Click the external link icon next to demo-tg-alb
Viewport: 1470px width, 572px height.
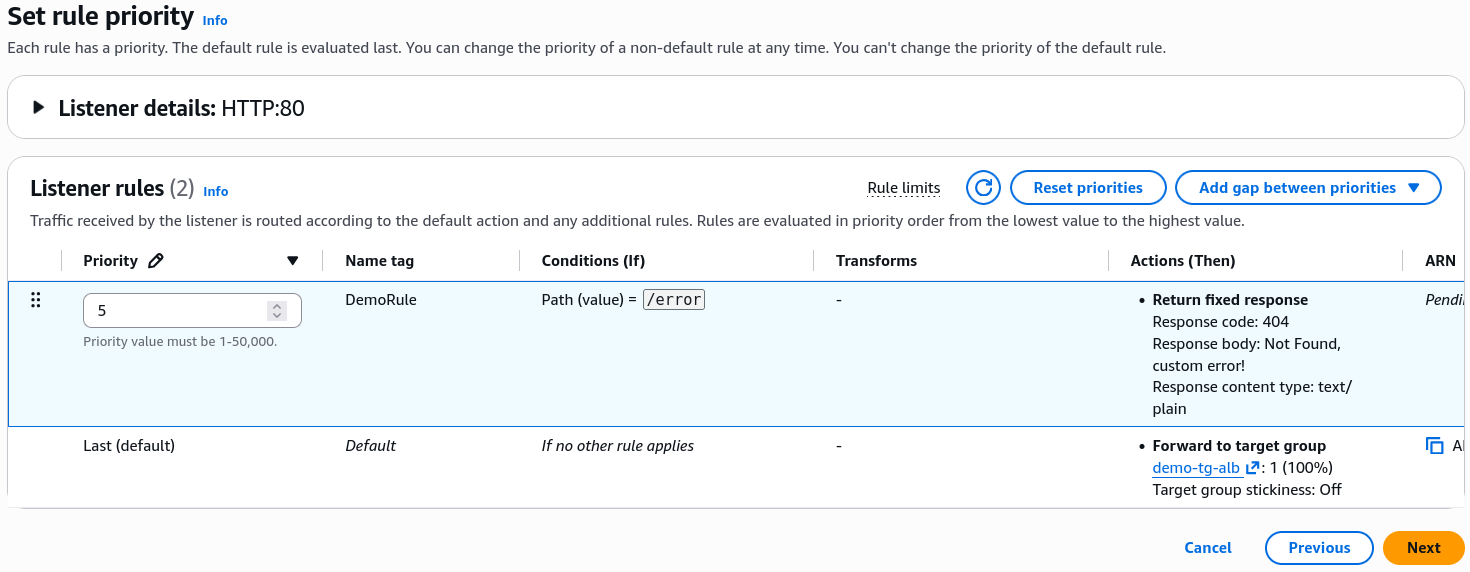click(1252, 468)
